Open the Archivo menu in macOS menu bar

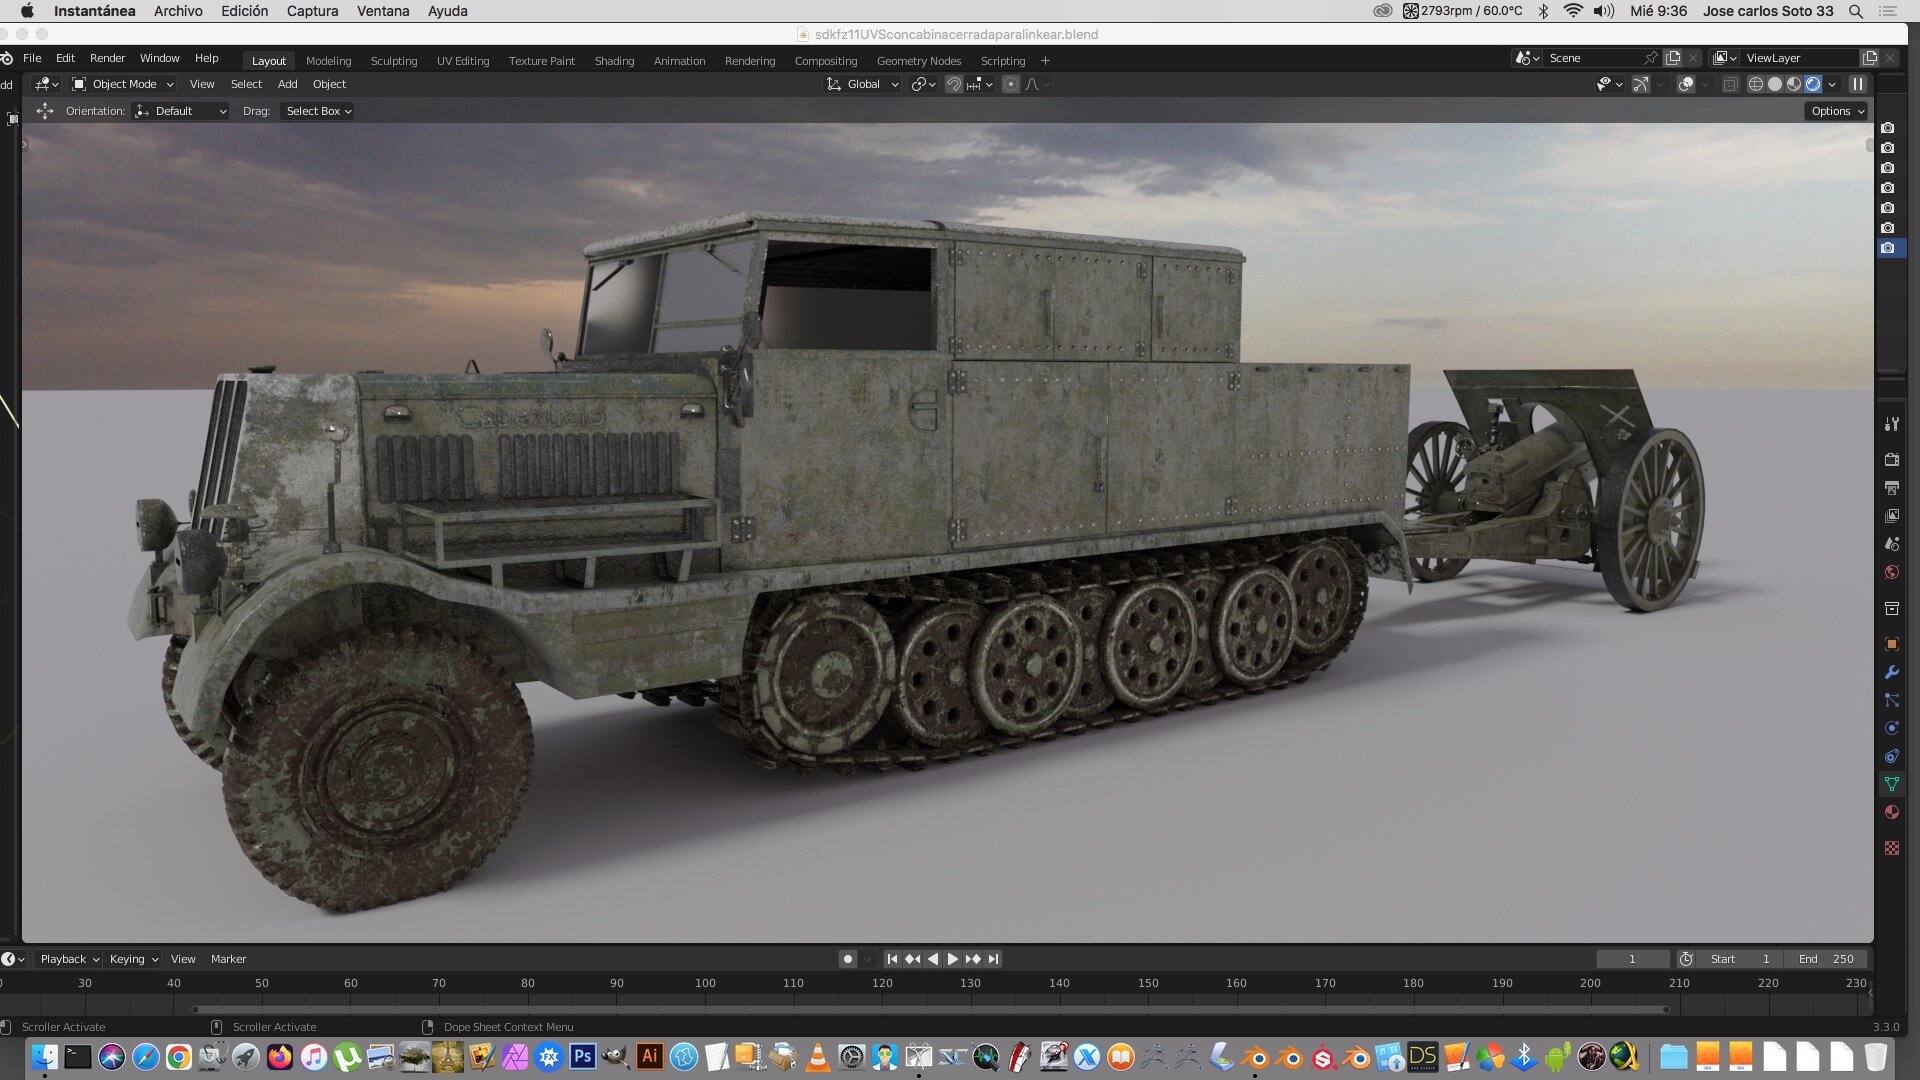point(178,11)
